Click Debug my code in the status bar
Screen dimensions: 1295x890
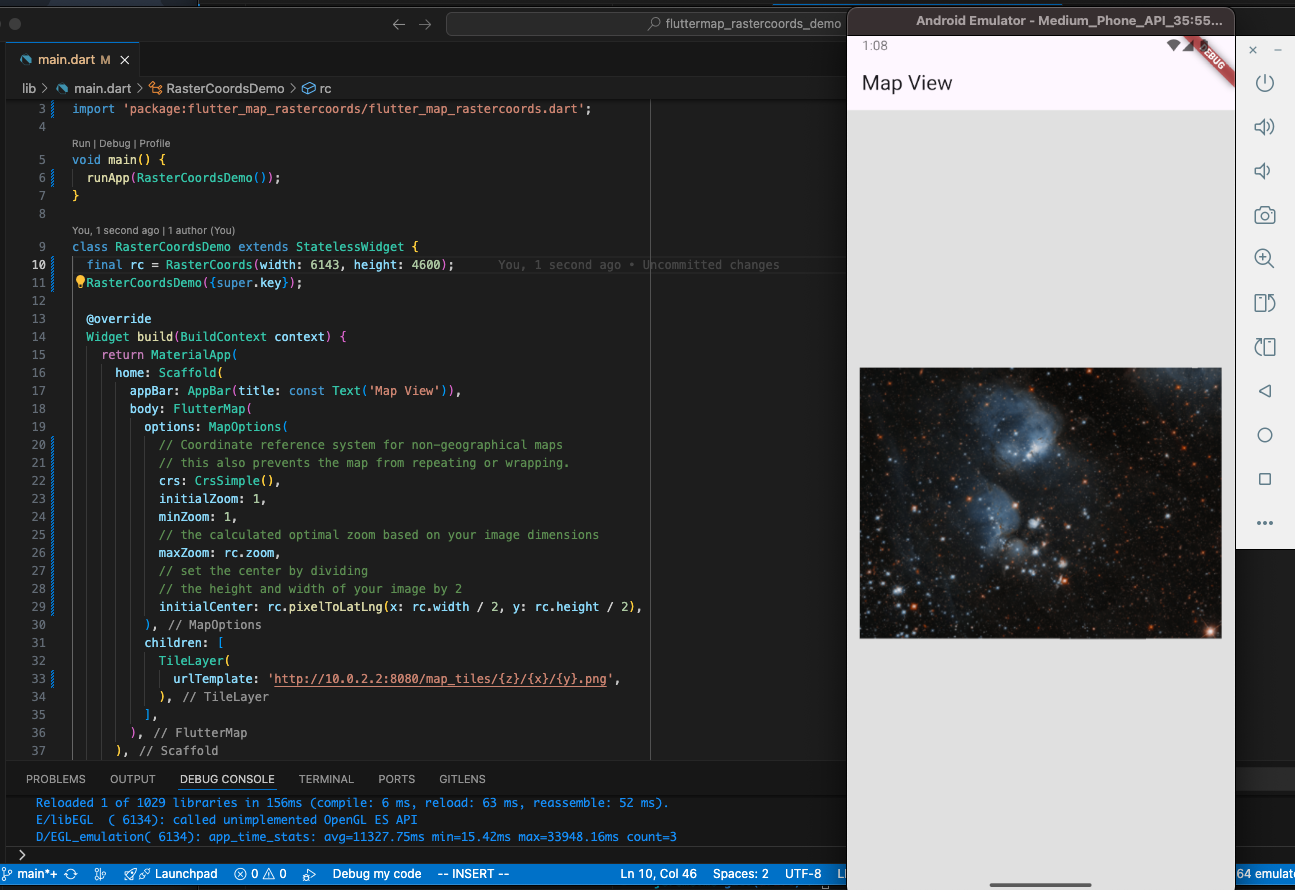point(377,874)
